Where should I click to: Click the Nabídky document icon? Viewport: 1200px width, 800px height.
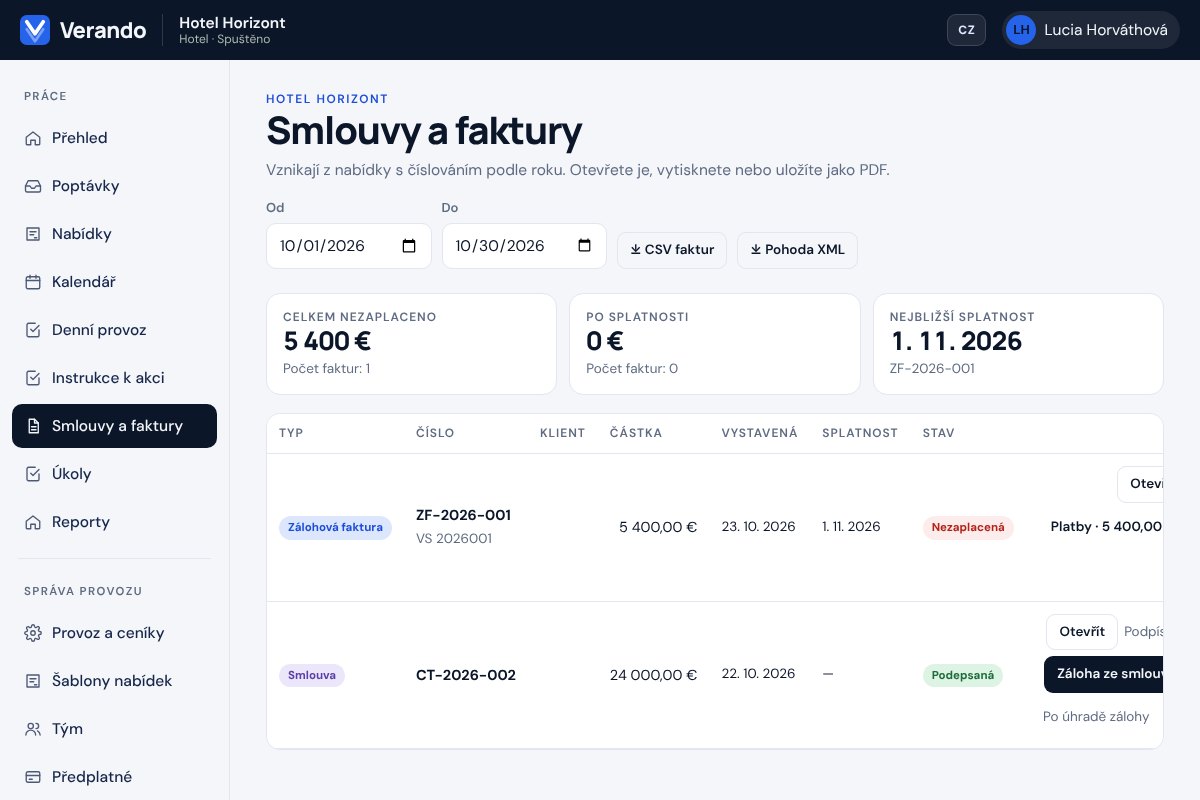[33, 234]
